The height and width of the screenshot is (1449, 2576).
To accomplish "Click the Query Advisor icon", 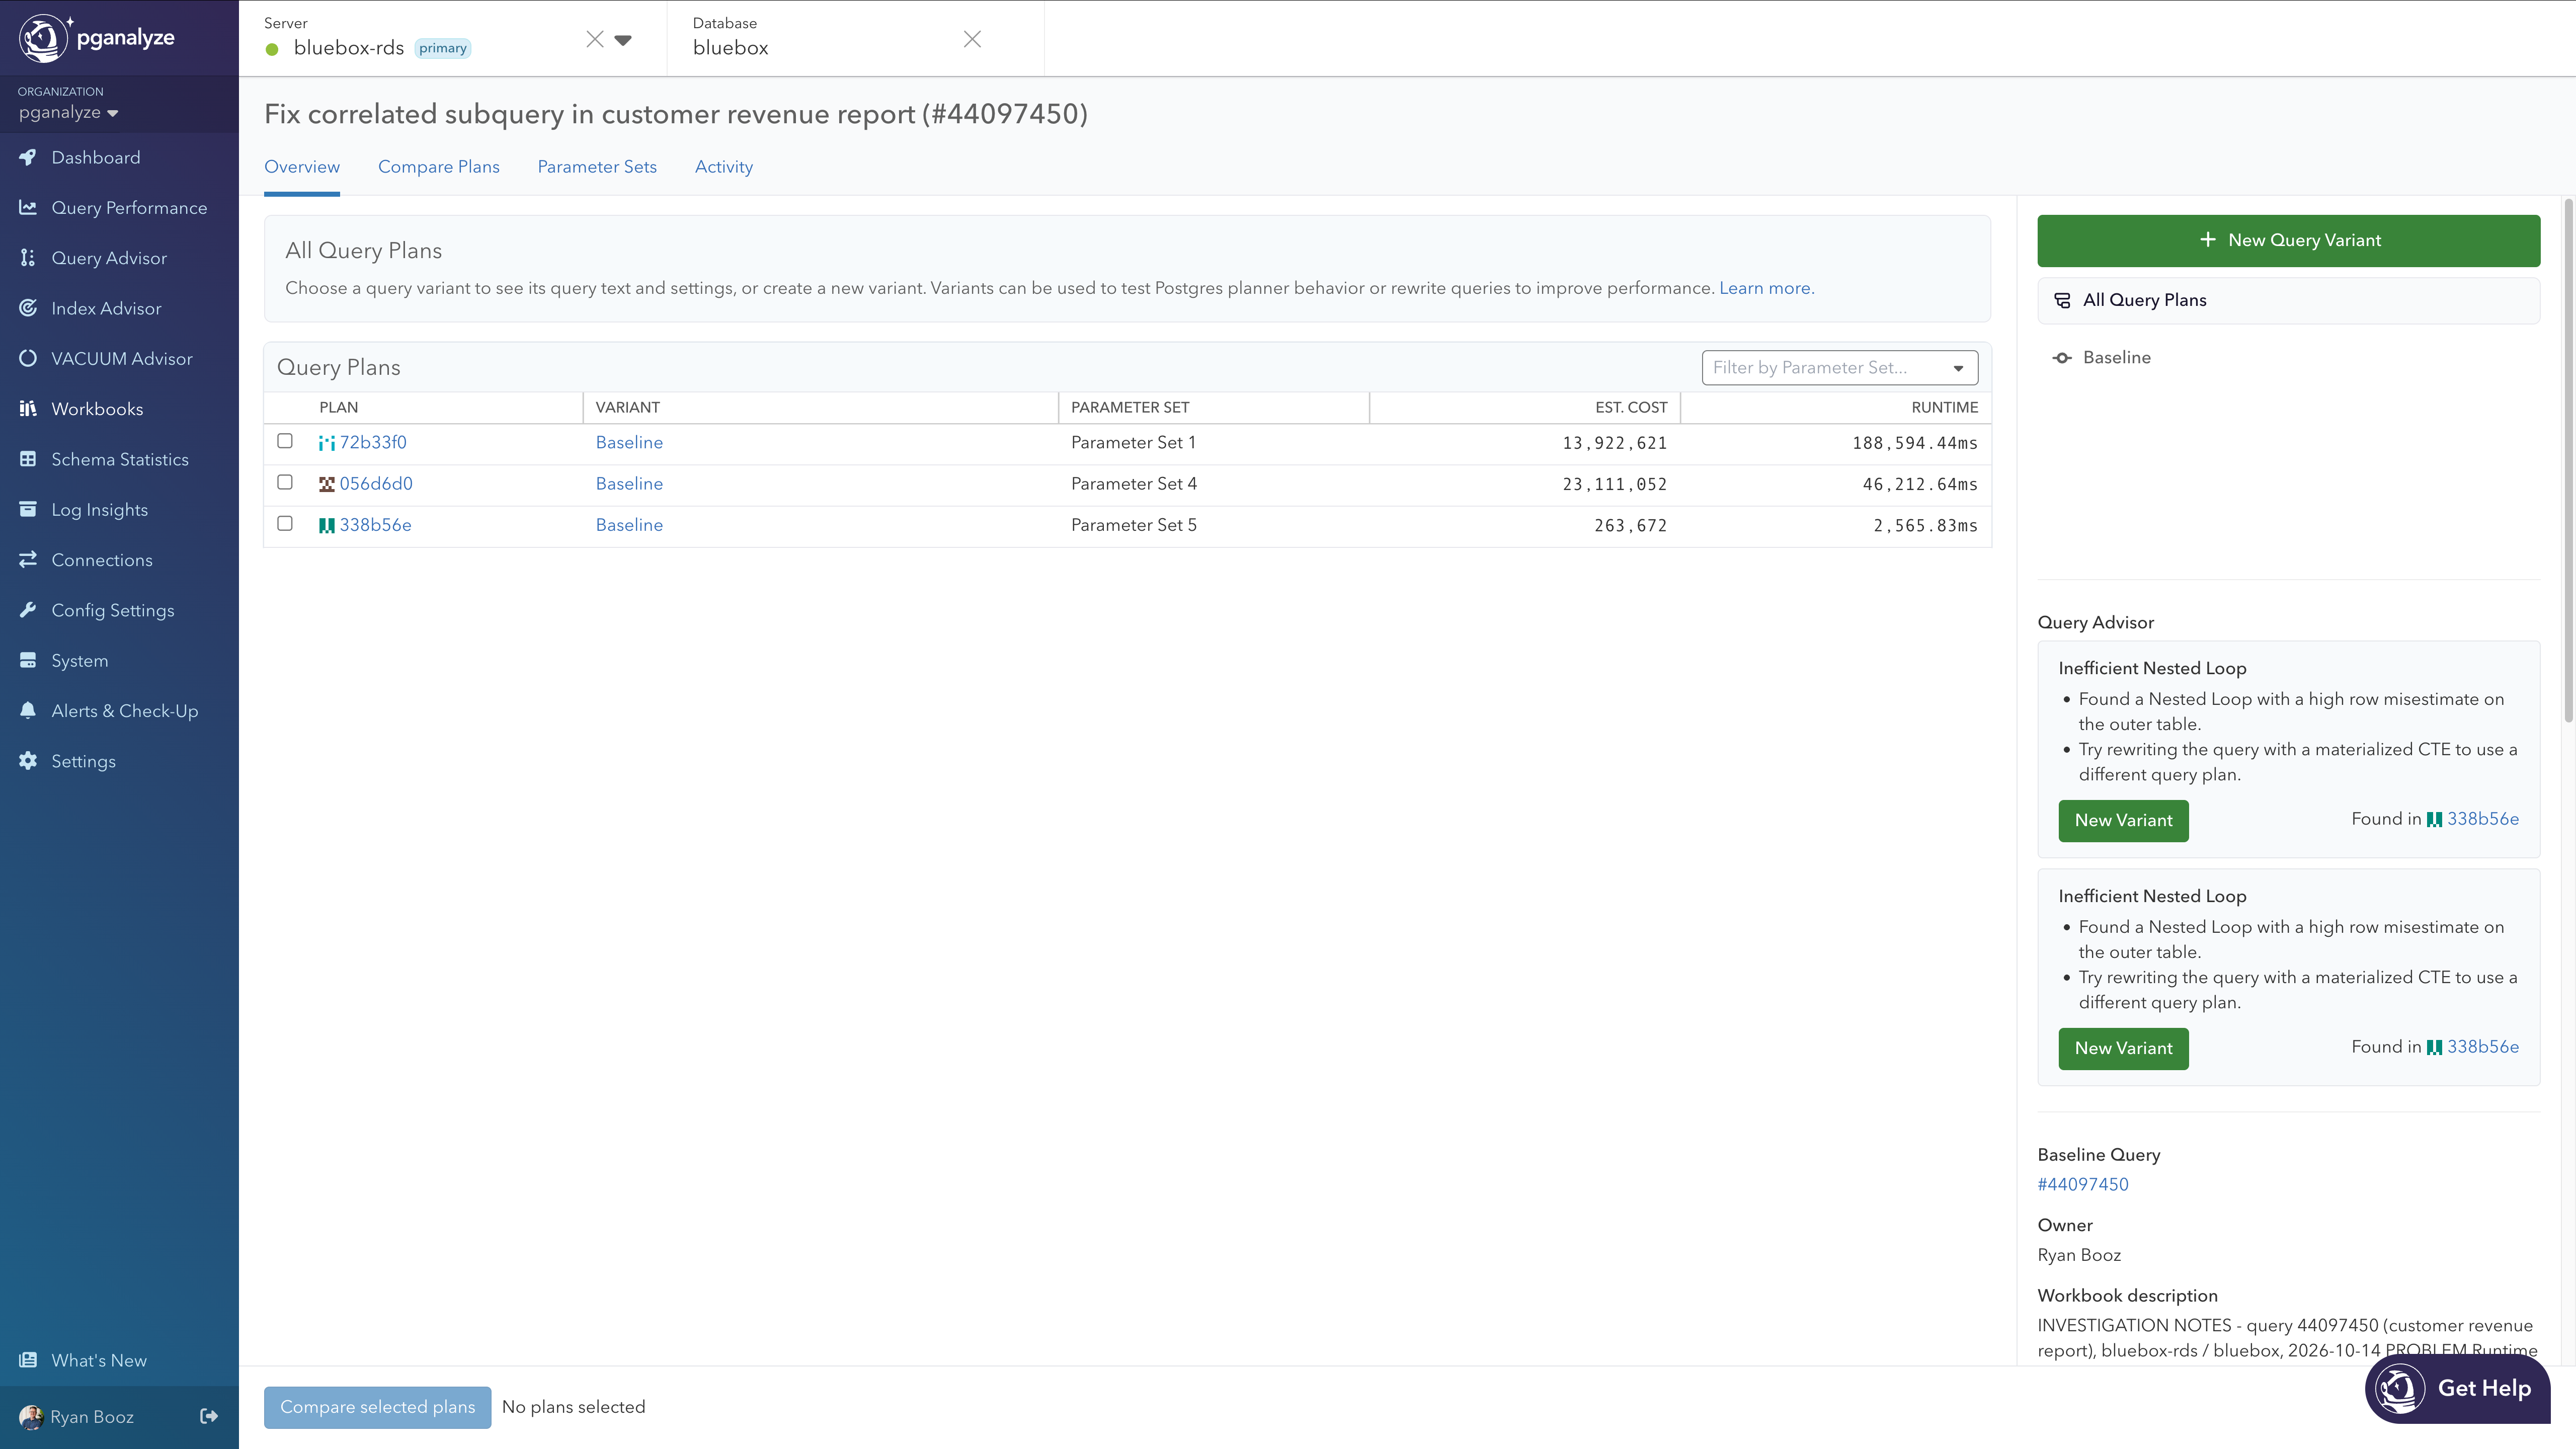I will click(x=28, y=258).
